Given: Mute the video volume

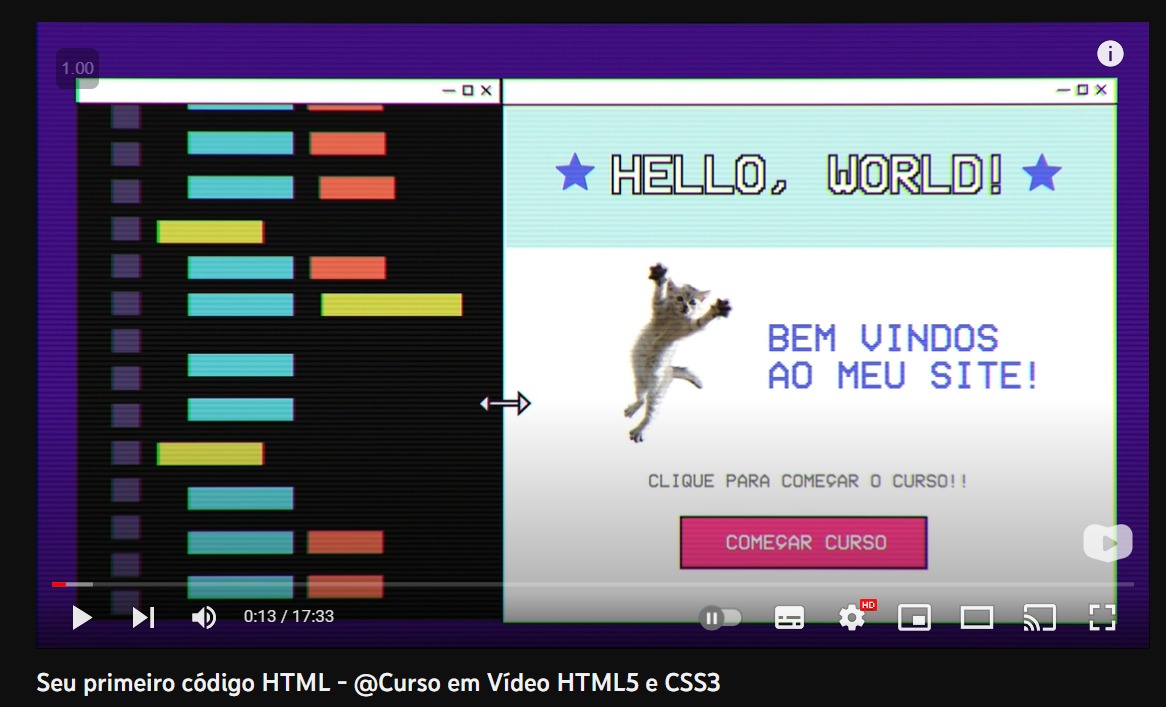Looking at the screenshot, I should pos(204,617).
